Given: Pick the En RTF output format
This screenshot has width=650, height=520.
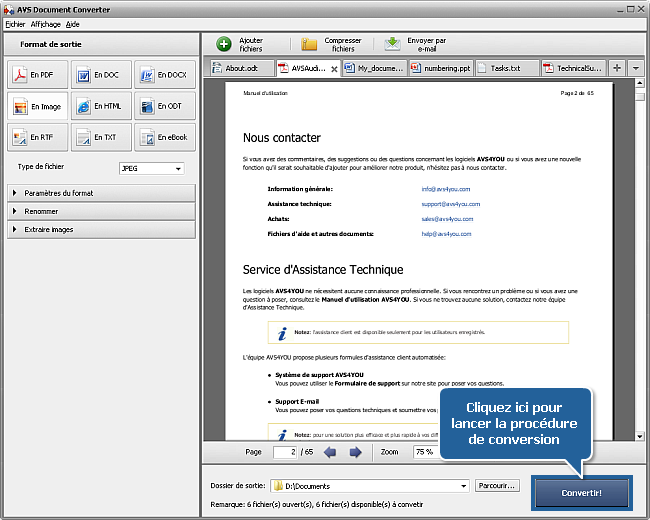Looking at the screenshot, I should (37, 137).
